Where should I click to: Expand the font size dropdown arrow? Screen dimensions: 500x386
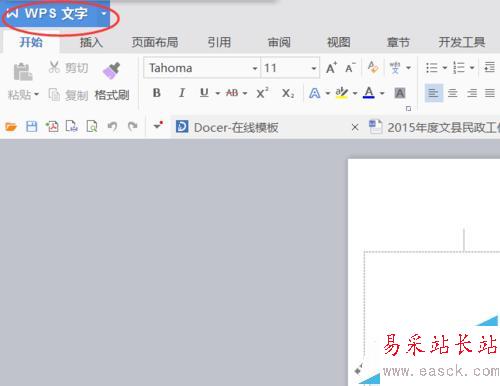tap(314, 68)
